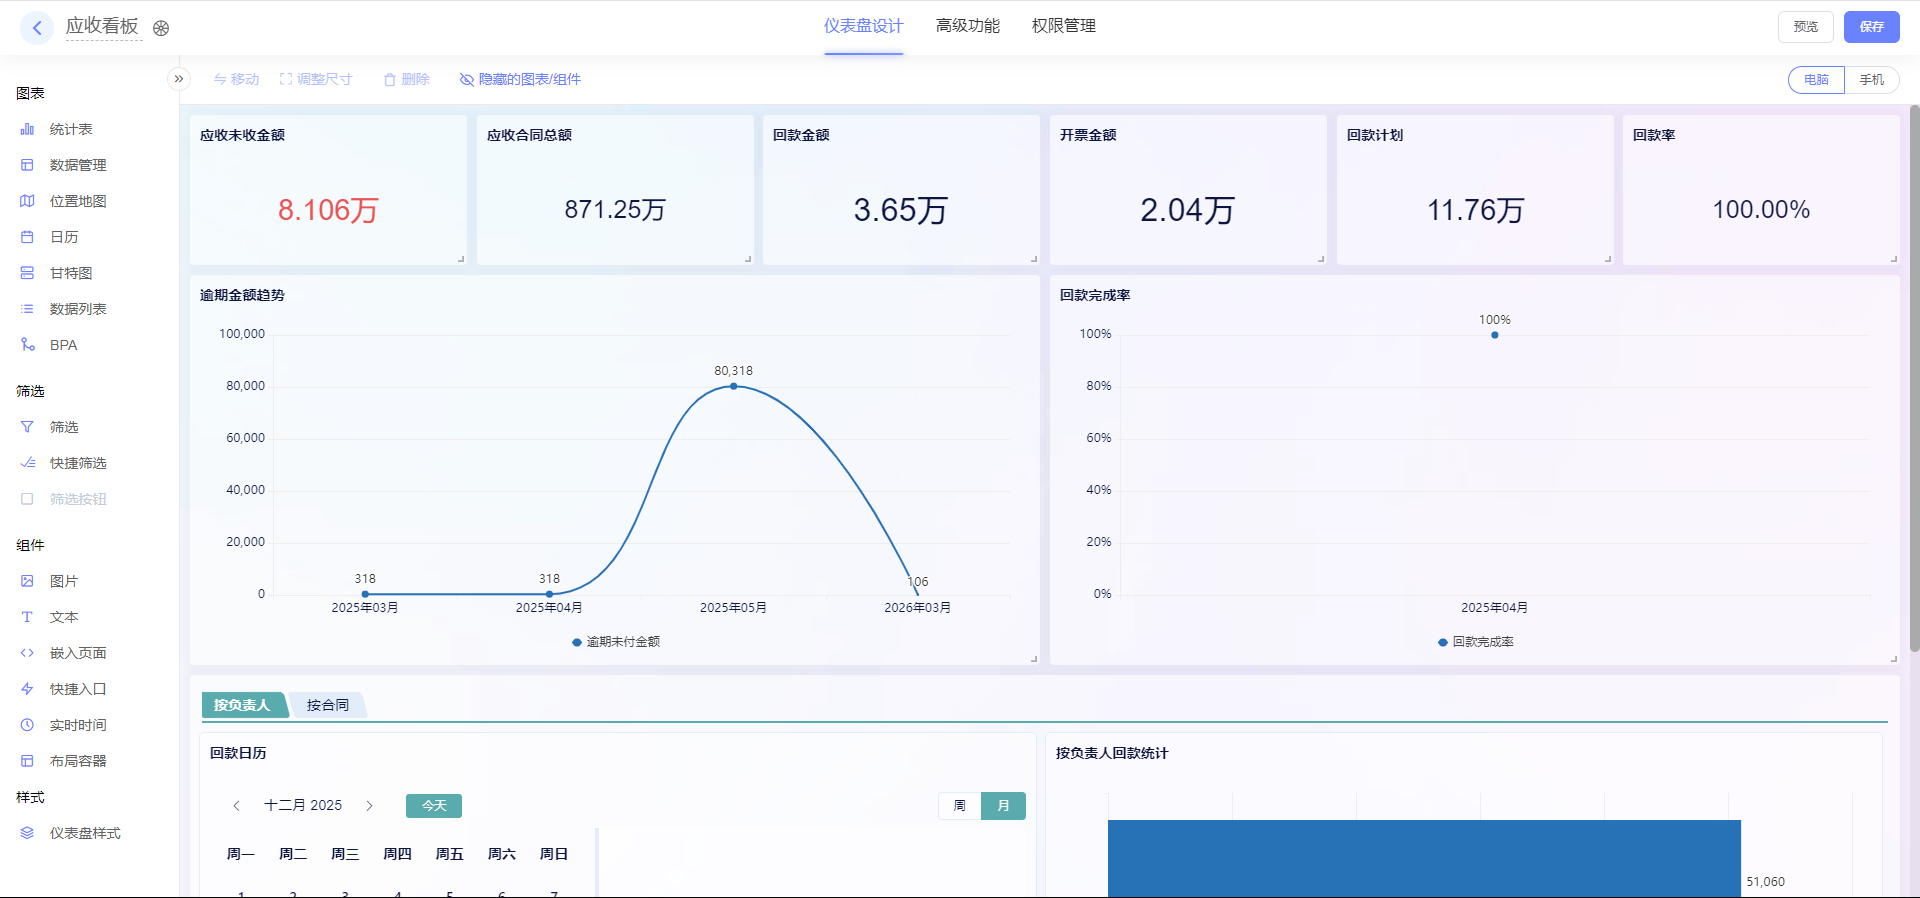This screenshot has width=1920, height=898.
Task: Open the settings icon next to 应收看板 title
Action: (161, 28)
